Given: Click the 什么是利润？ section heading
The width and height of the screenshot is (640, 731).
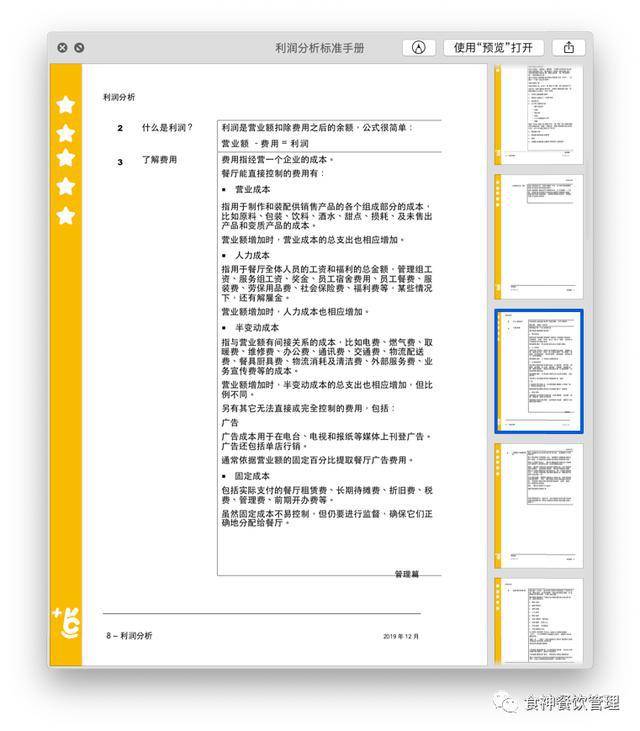Looking at the screenshot, I should [x=167, y=128].
